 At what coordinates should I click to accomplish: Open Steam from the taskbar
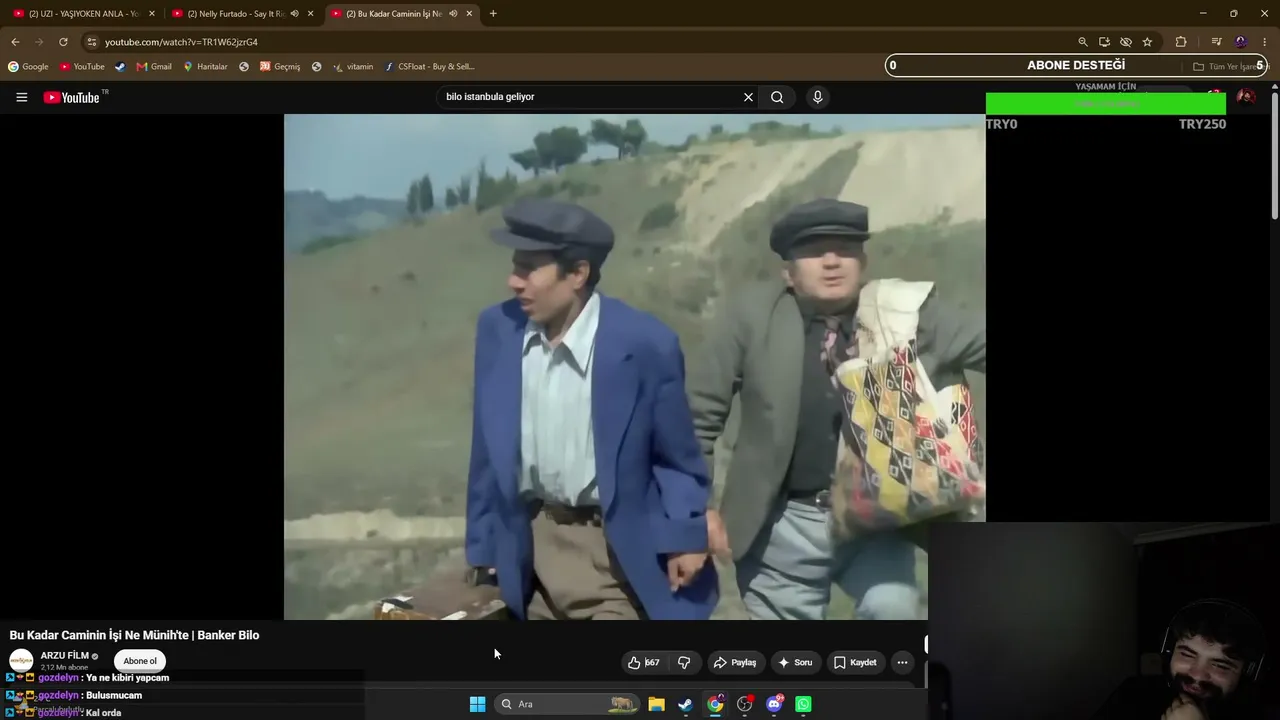pyautogui.click(x=685, y=704)
